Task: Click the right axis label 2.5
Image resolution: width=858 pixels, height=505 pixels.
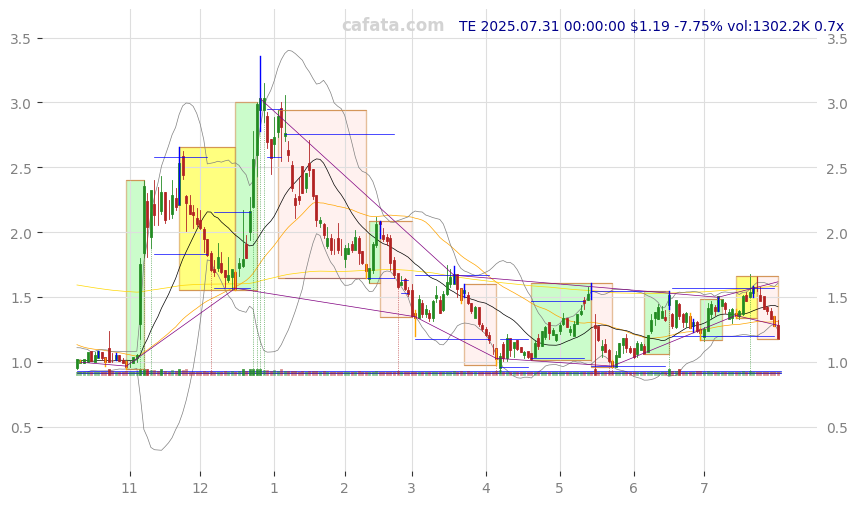Action: tap(837, 168)
